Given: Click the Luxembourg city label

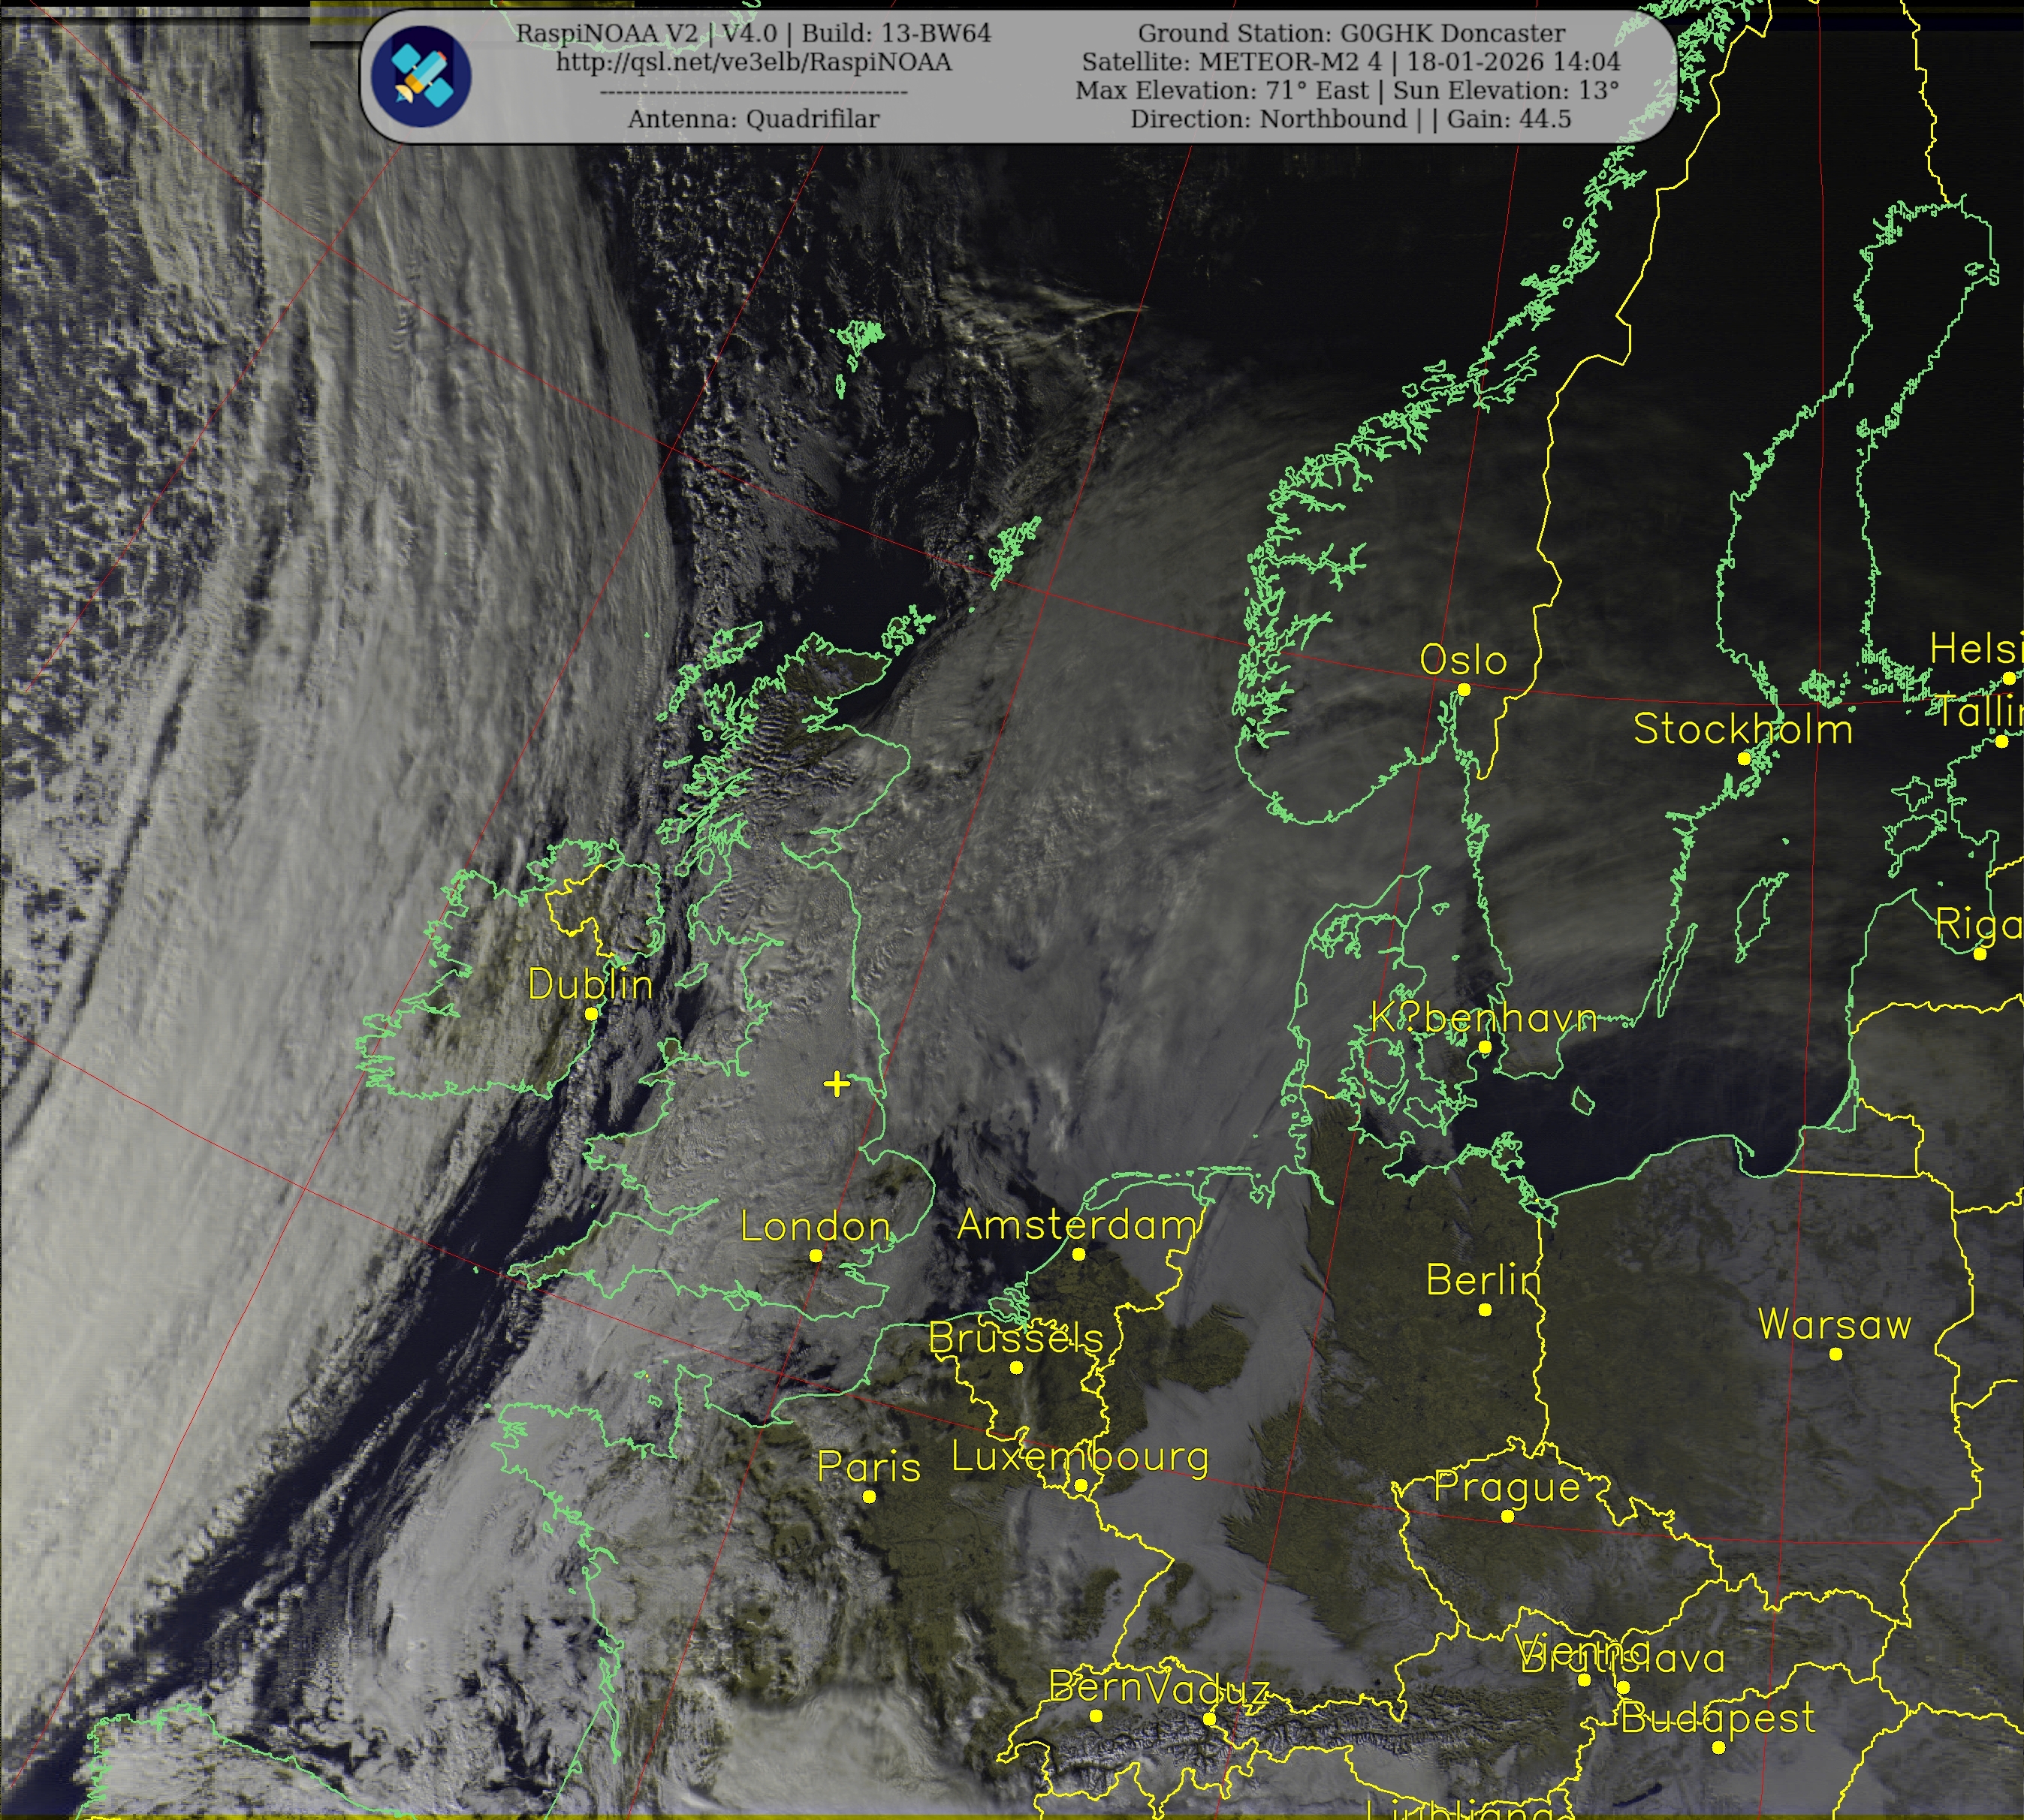Looking at the screenshot, I should pyautogui.click(x=1080, y=1457).
